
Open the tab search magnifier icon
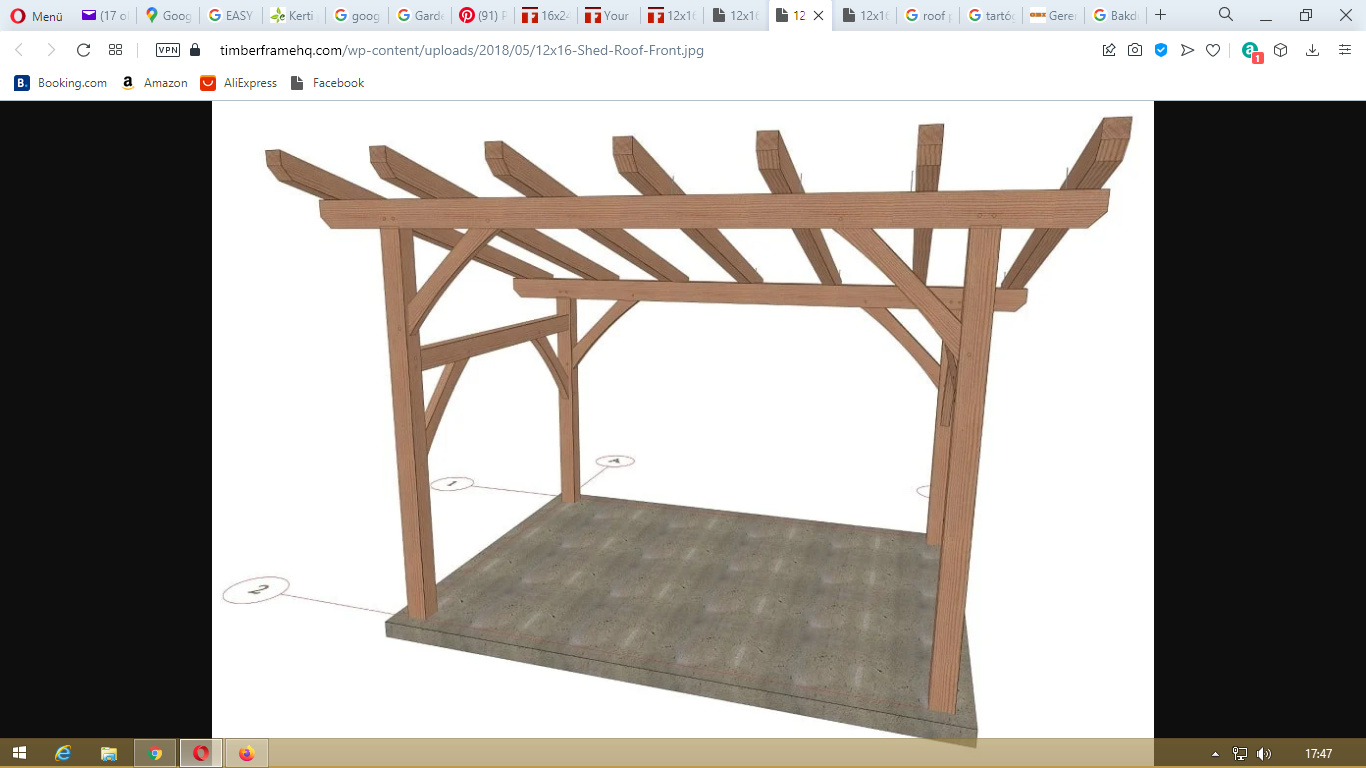tap(1226, 15)
